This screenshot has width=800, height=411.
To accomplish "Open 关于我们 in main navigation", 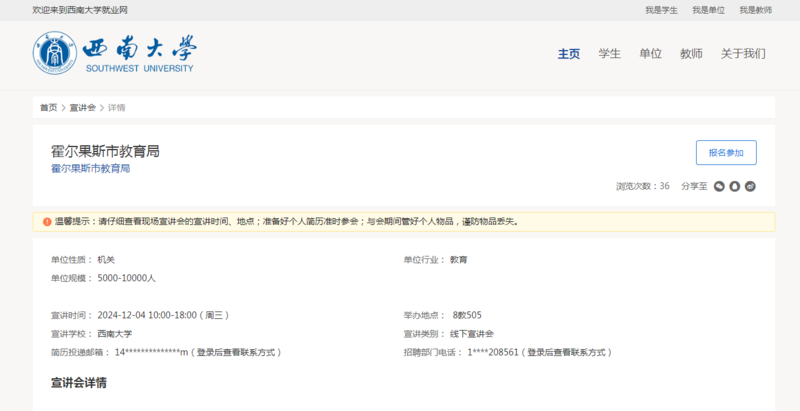I will pyautogui.click(x=743, y=54).
